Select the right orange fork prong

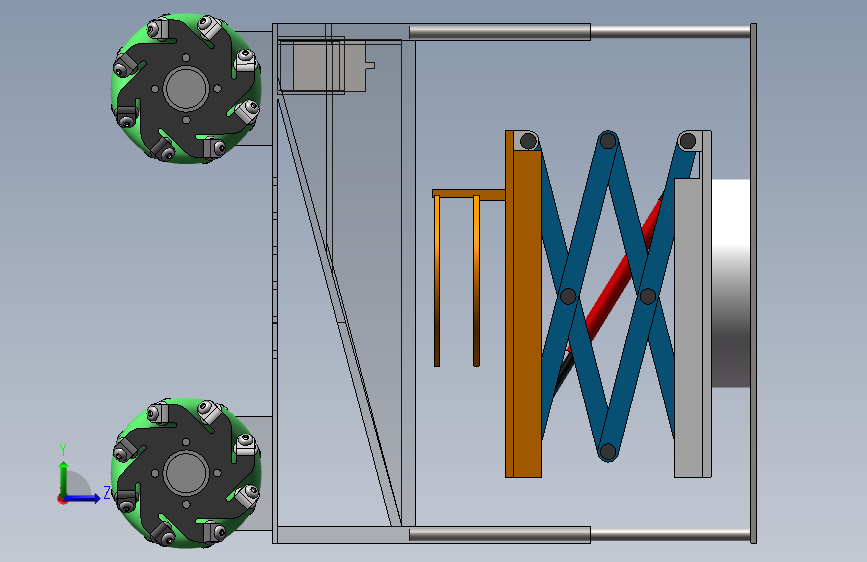[476, 281]
